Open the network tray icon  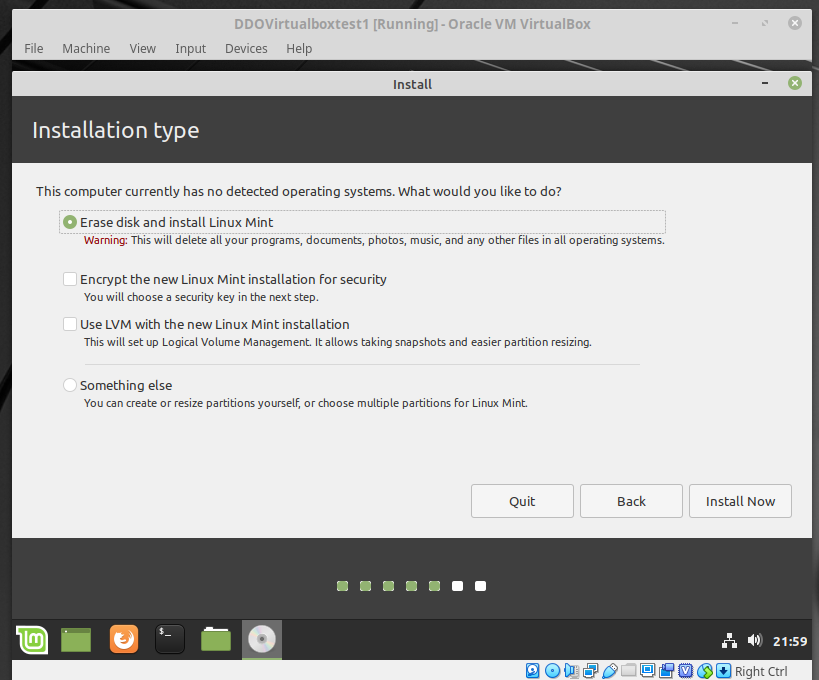(729, 640)
